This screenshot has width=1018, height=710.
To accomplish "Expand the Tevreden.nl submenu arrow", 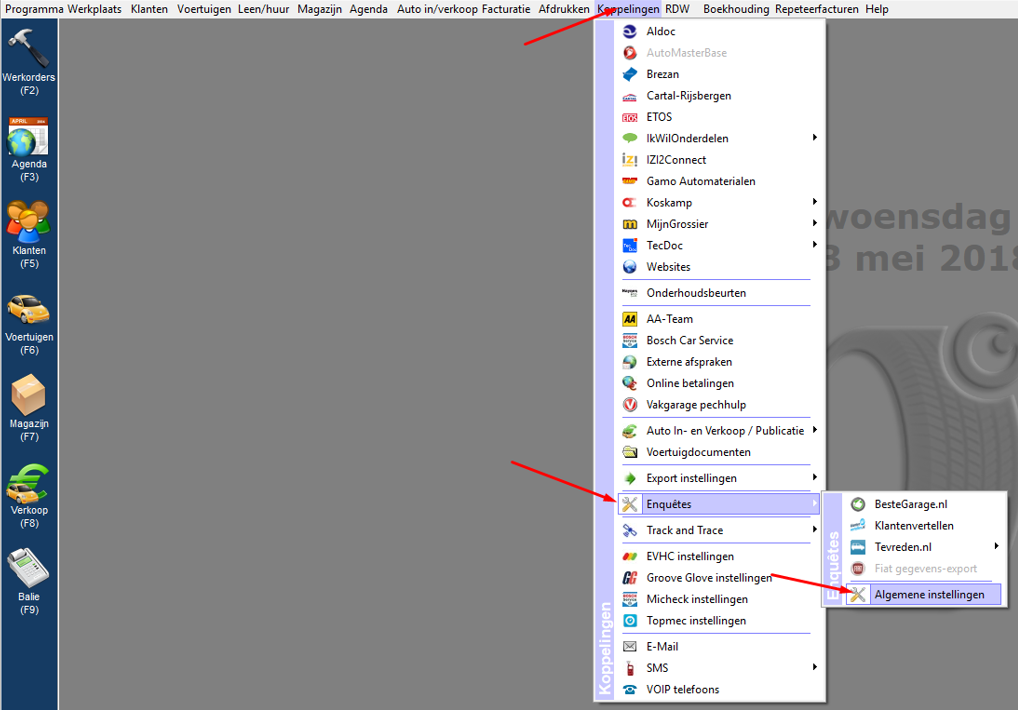I will point(996,546).
